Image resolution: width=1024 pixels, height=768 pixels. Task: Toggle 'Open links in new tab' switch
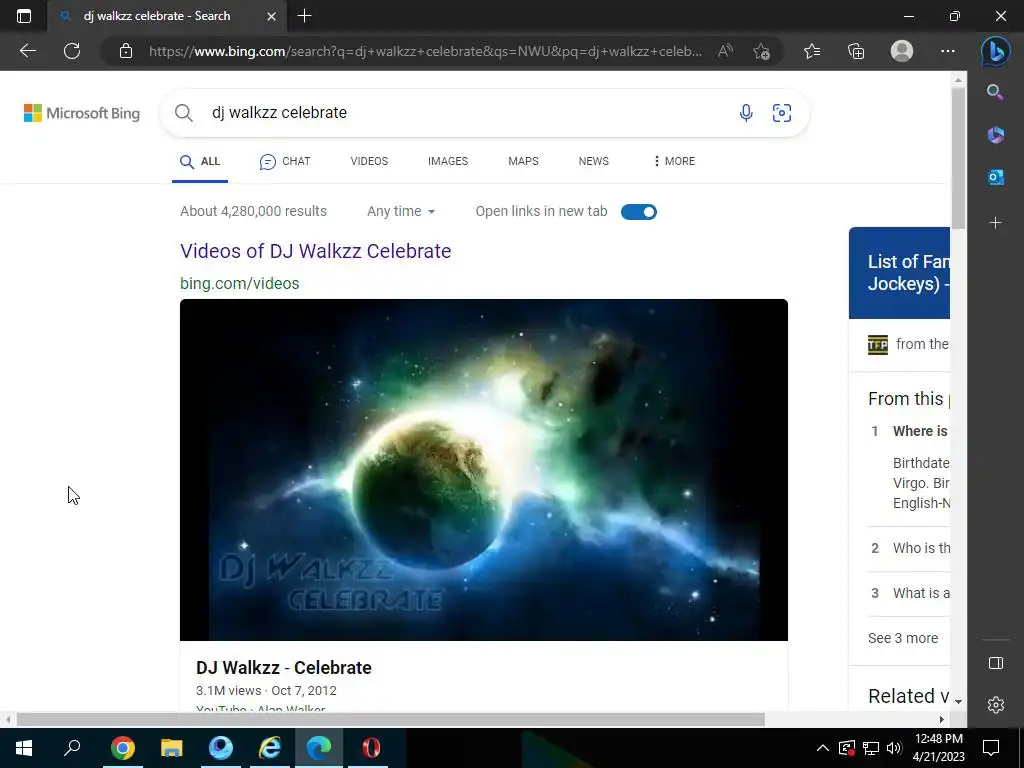[x=639, y=212]
